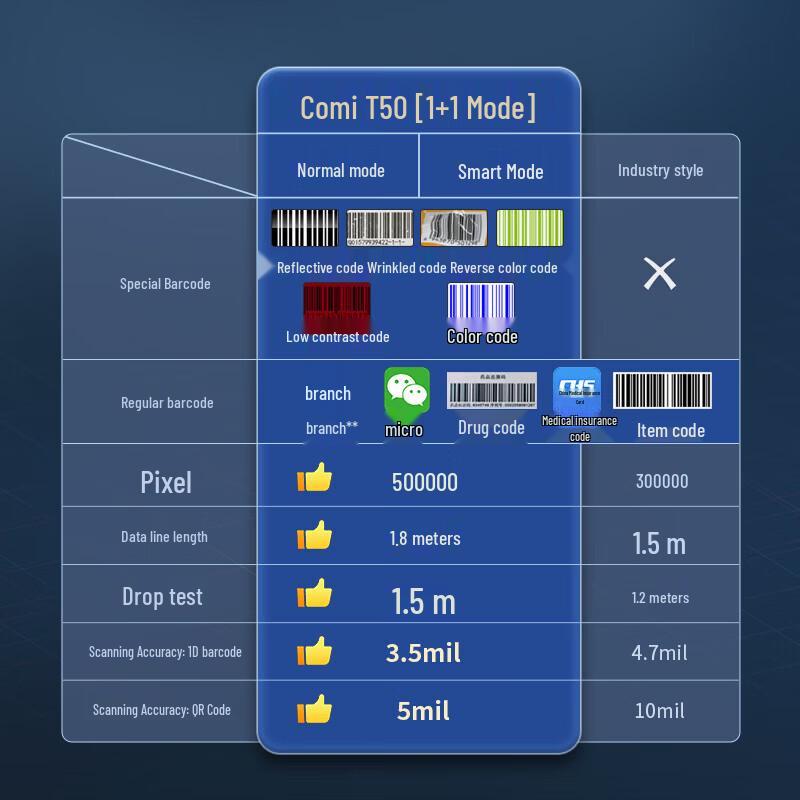800x800 pixels.
Task: Click Scanning Accuracy: 1D barcode label
Action: [165, 652]
